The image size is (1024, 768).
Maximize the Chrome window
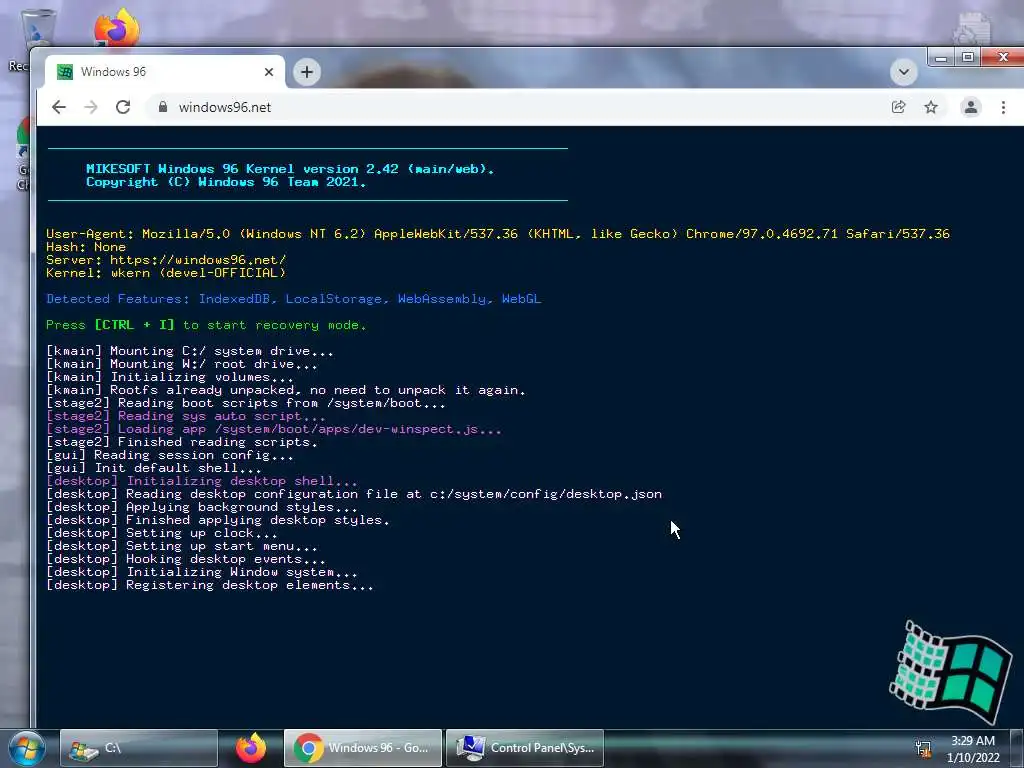click(x=968, y=57)
